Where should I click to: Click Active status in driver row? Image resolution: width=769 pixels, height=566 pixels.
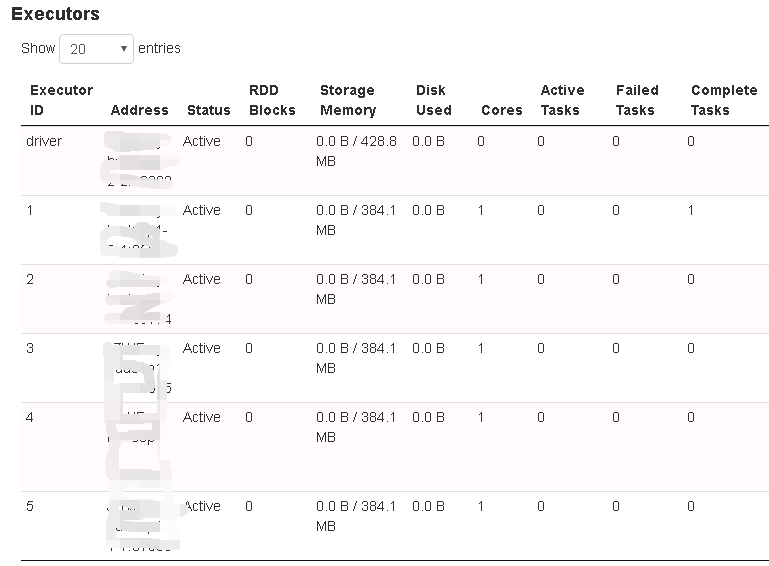click(202, 141)
